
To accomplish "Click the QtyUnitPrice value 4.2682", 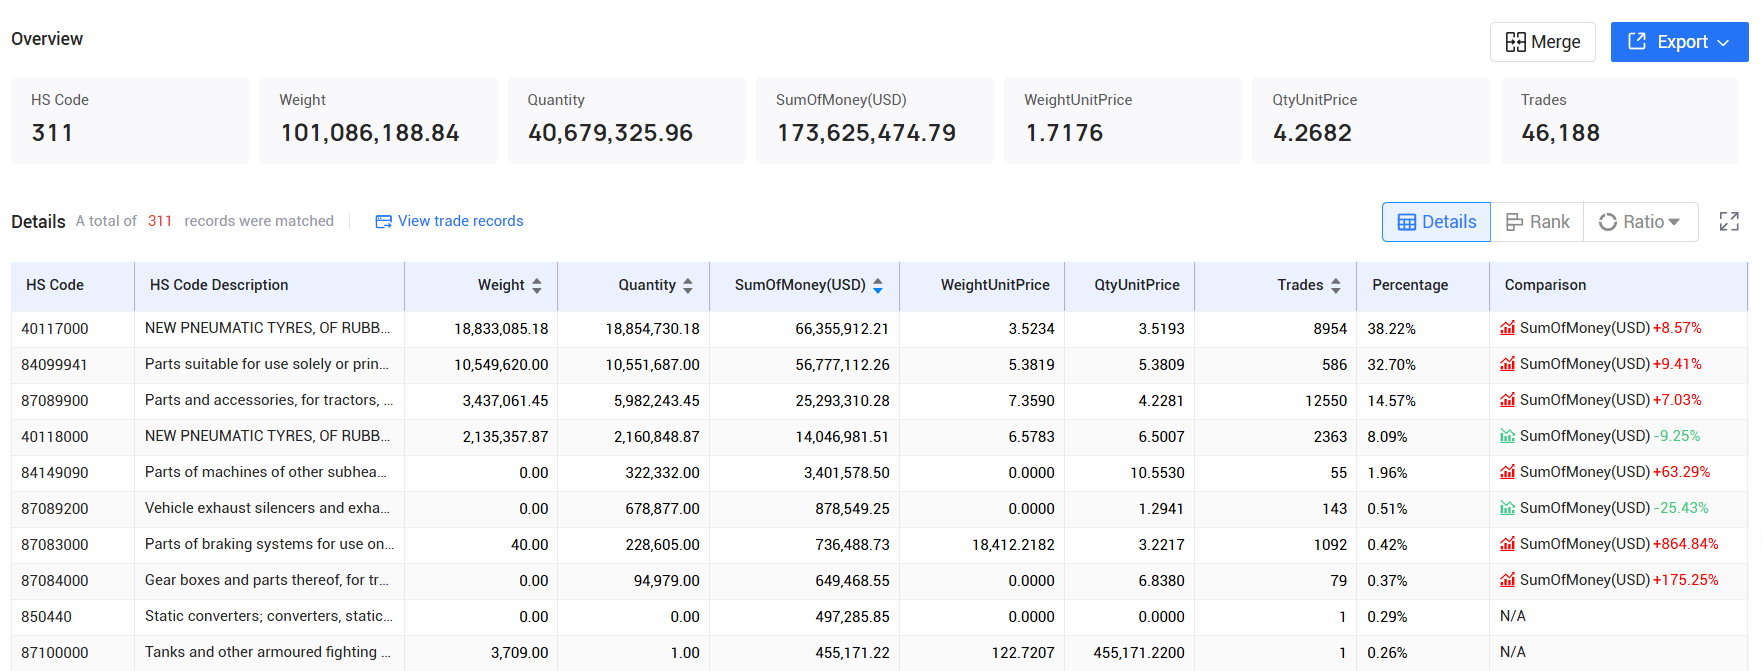I will point(1312,133).
